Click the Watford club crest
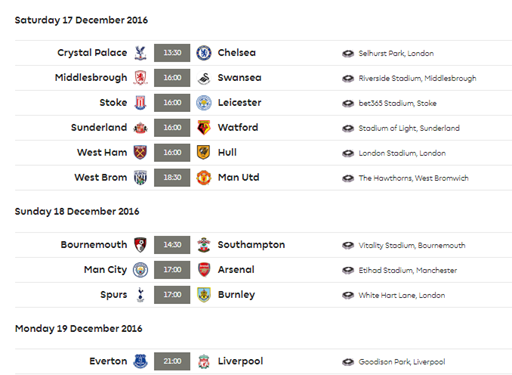512x375 pixels. 204,127
